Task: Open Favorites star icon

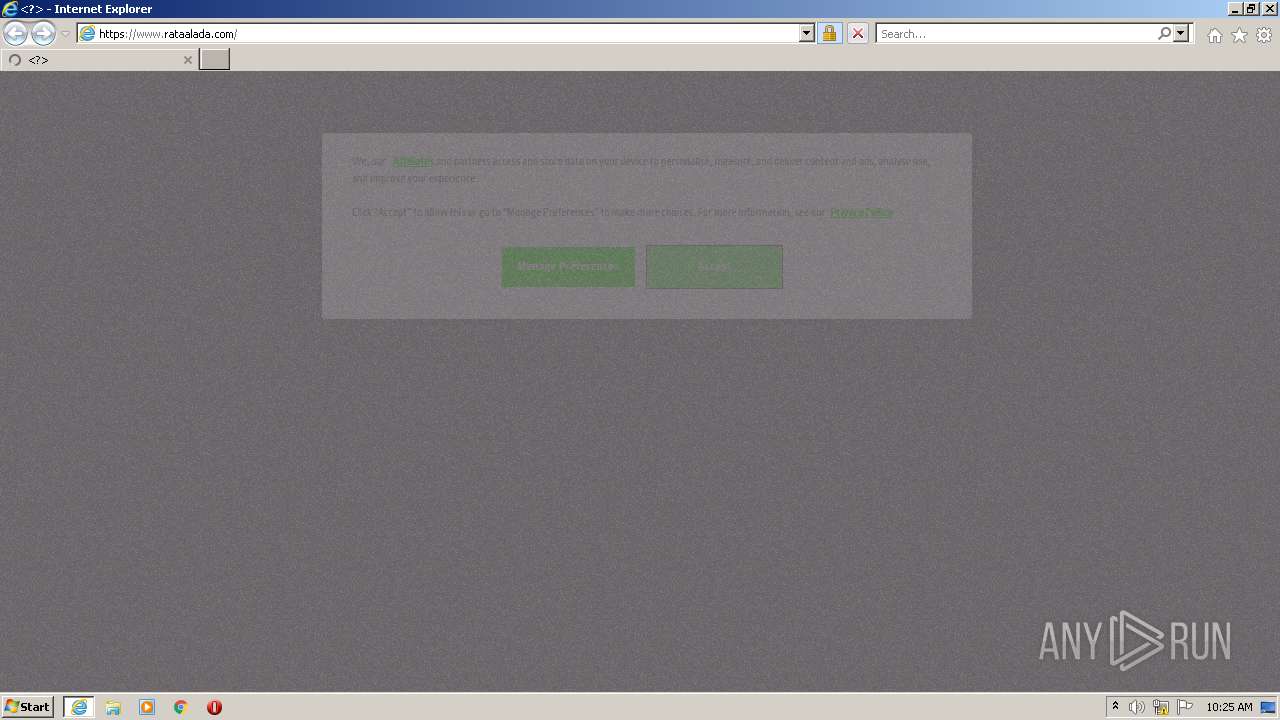Action: click(1239, 35)
